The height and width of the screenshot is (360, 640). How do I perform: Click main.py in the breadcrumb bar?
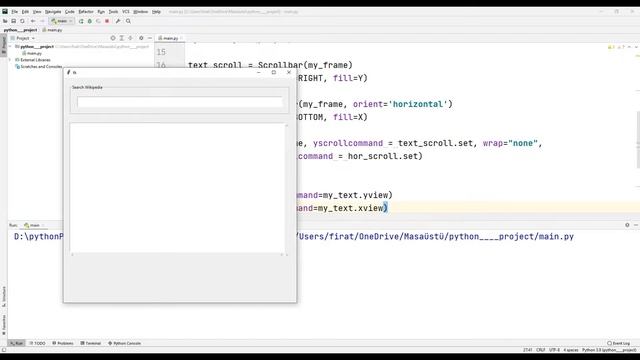[x=53, y=30]
